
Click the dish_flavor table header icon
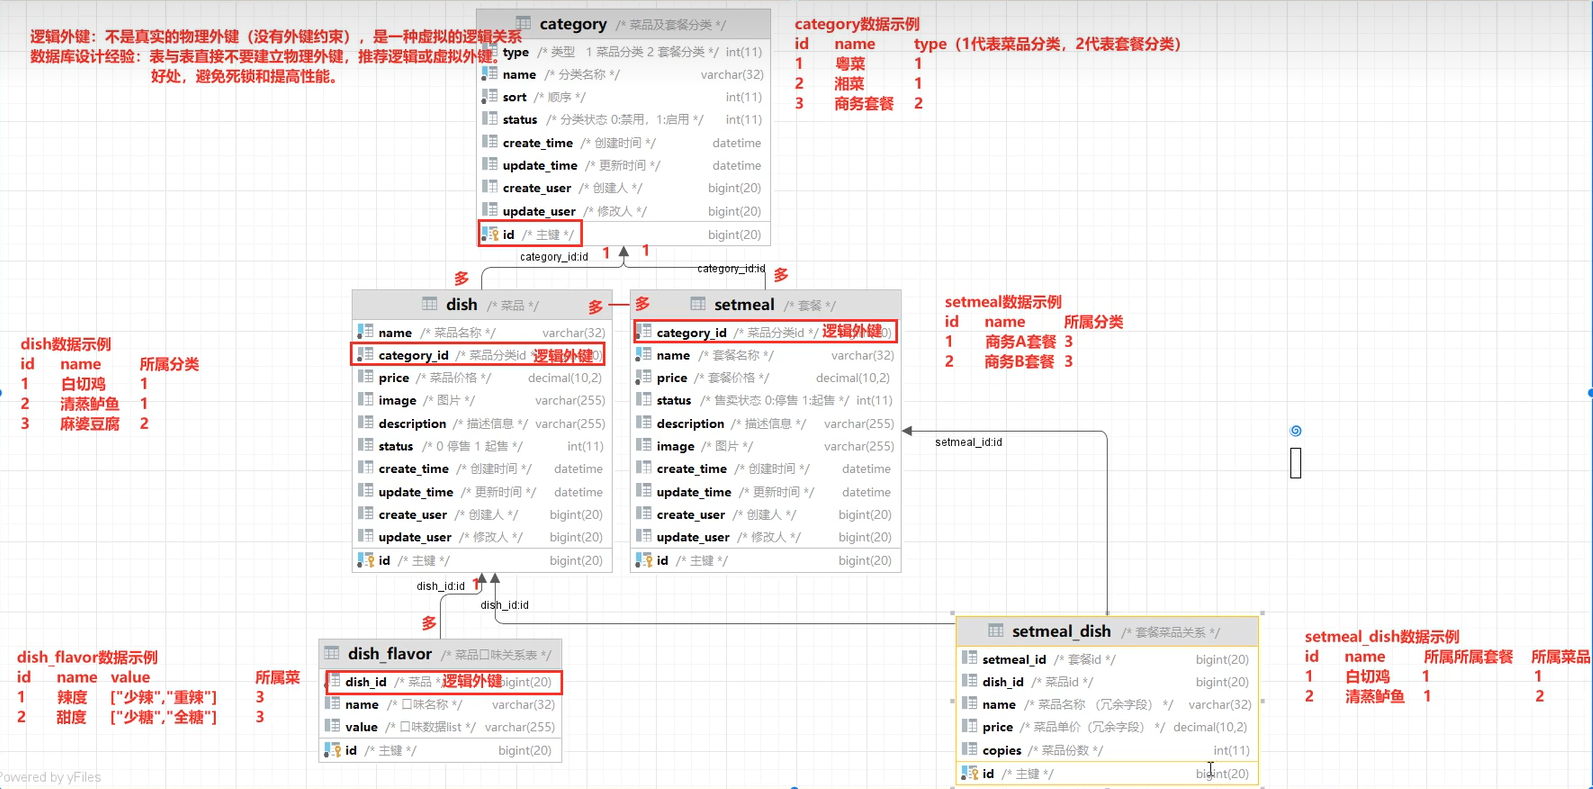coord(331,653)
